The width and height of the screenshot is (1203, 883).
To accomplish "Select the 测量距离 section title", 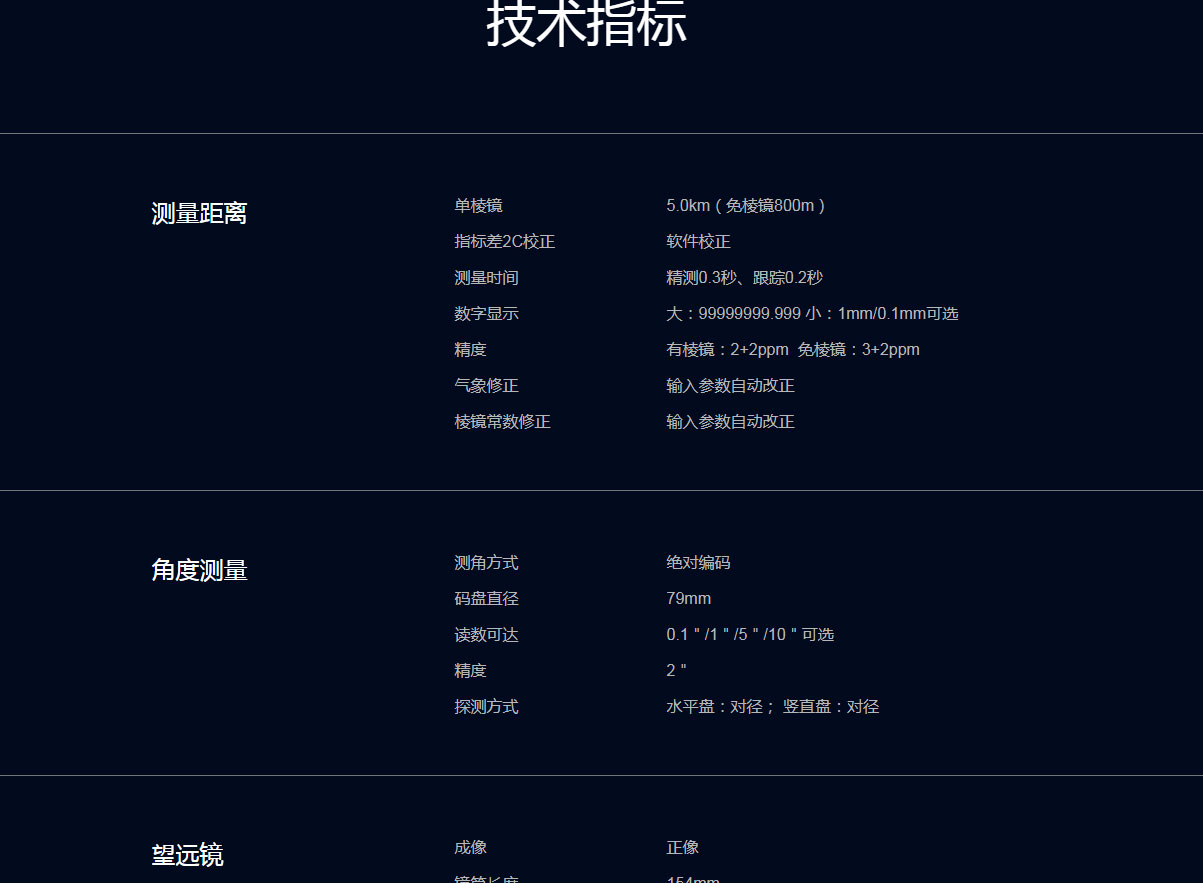I will point(199,213).
